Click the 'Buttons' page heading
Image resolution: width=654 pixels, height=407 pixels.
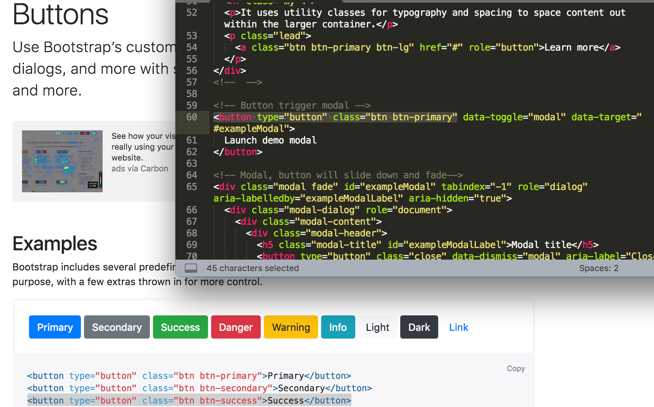(60, 14)
